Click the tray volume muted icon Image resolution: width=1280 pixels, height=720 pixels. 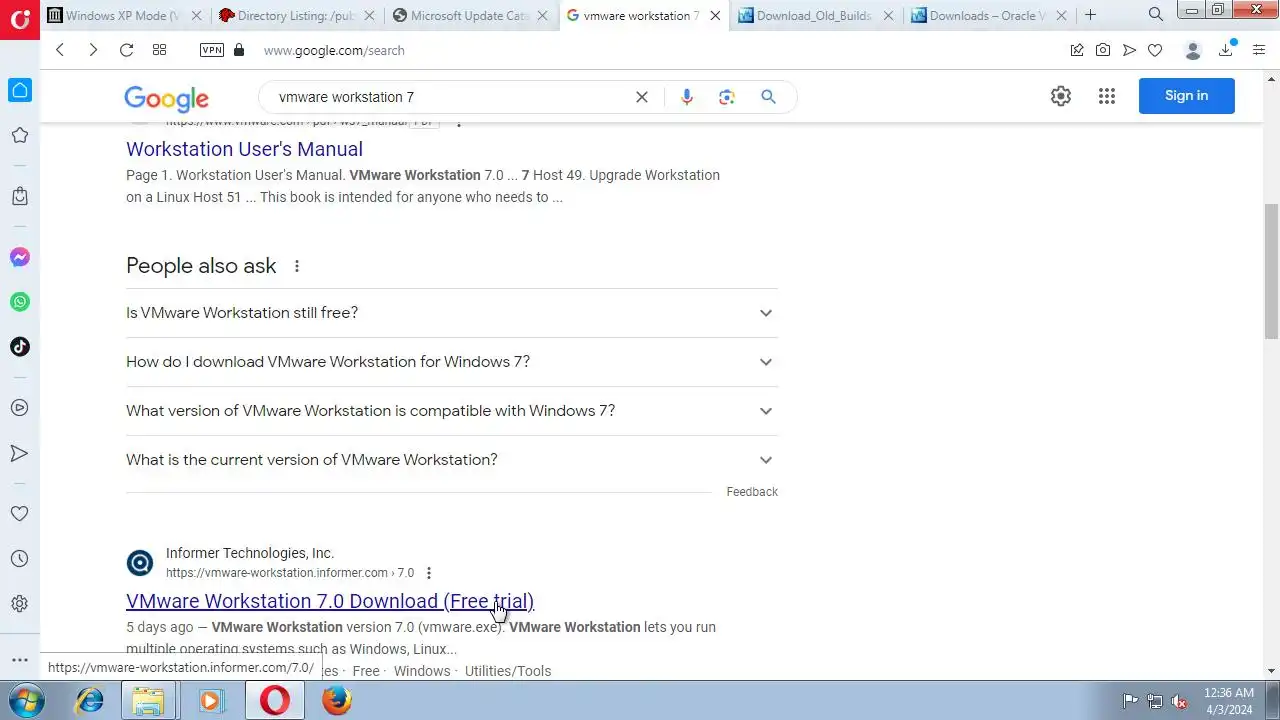tap(1180, 701)
